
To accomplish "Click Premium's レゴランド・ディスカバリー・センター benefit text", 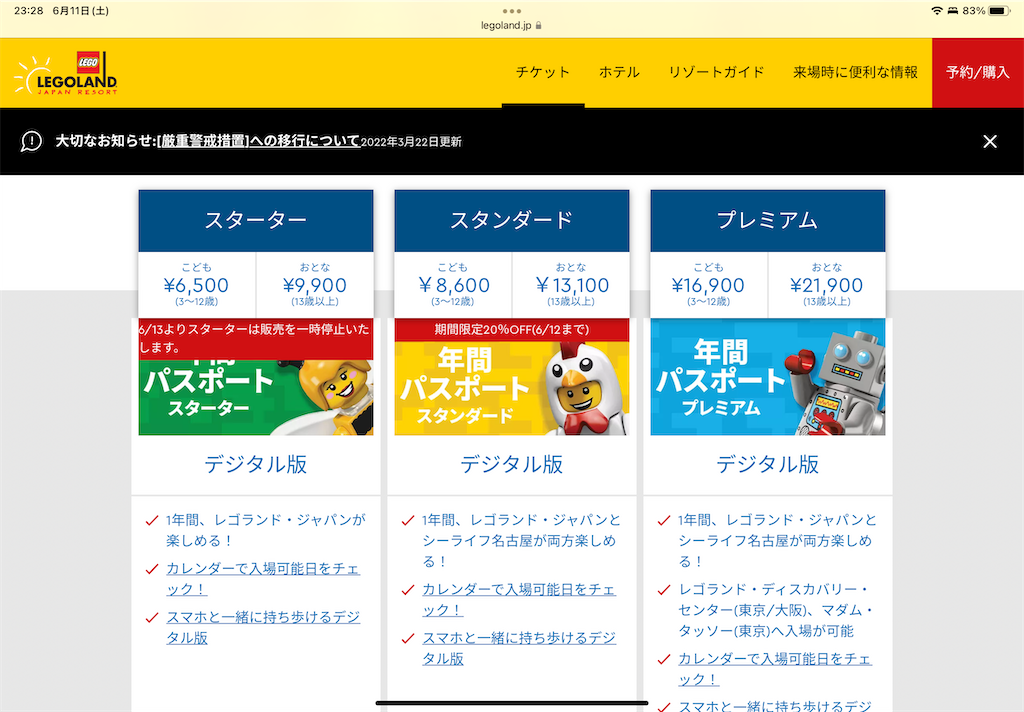I will (x=775, y=610).
